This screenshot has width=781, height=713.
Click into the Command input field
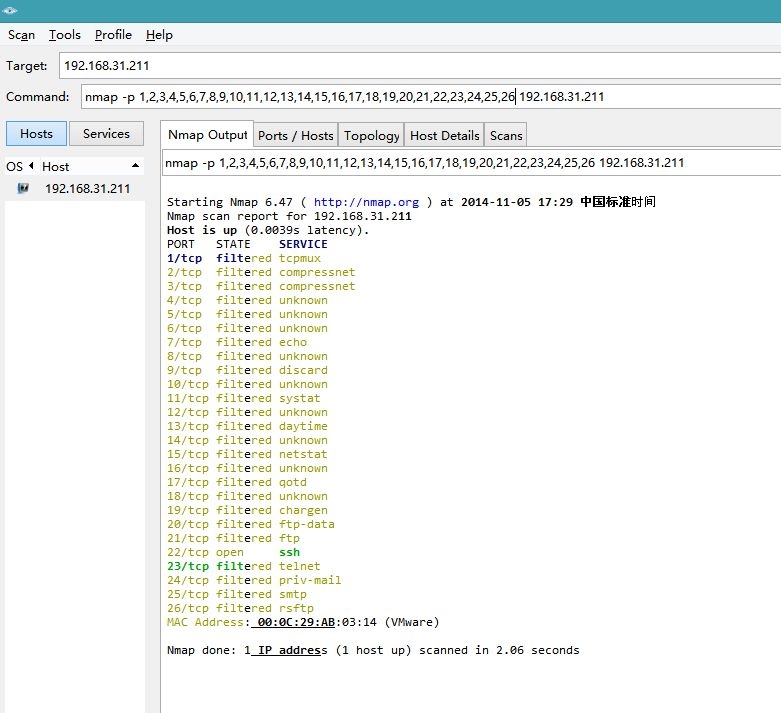[431, 97]
